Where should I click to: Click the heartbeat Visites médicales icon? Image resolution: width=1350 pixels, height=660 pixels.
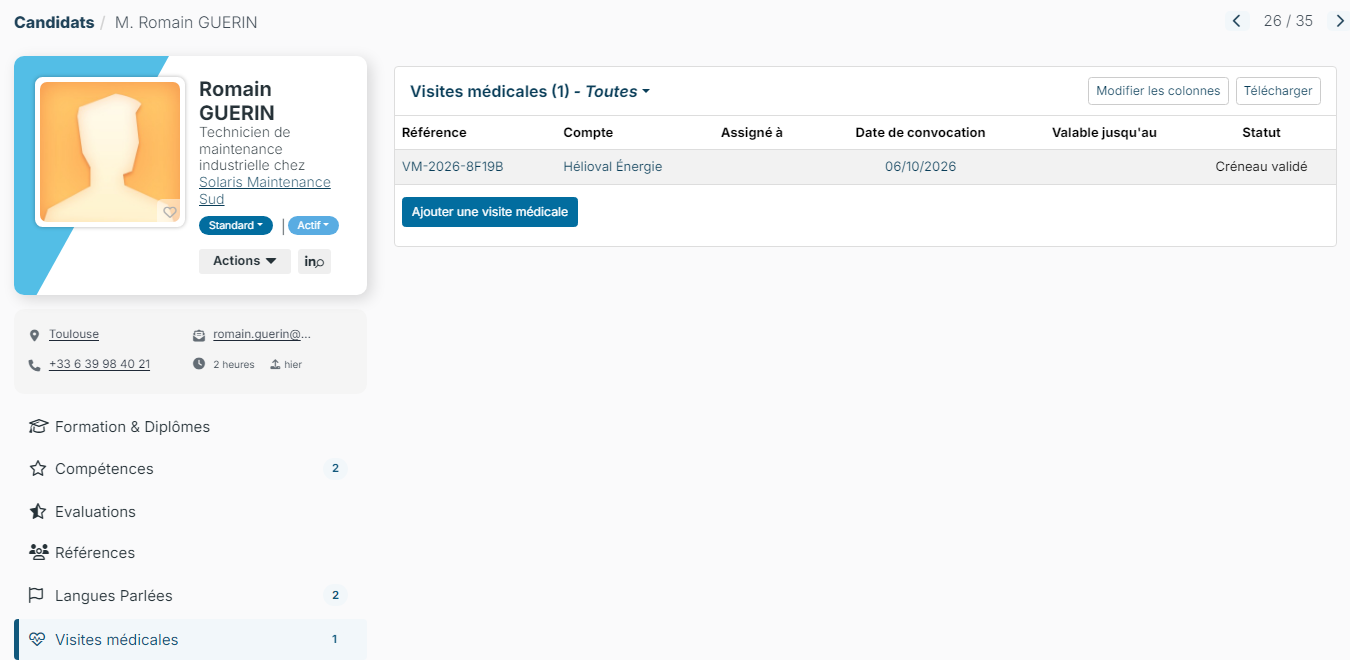pos(38,639)
